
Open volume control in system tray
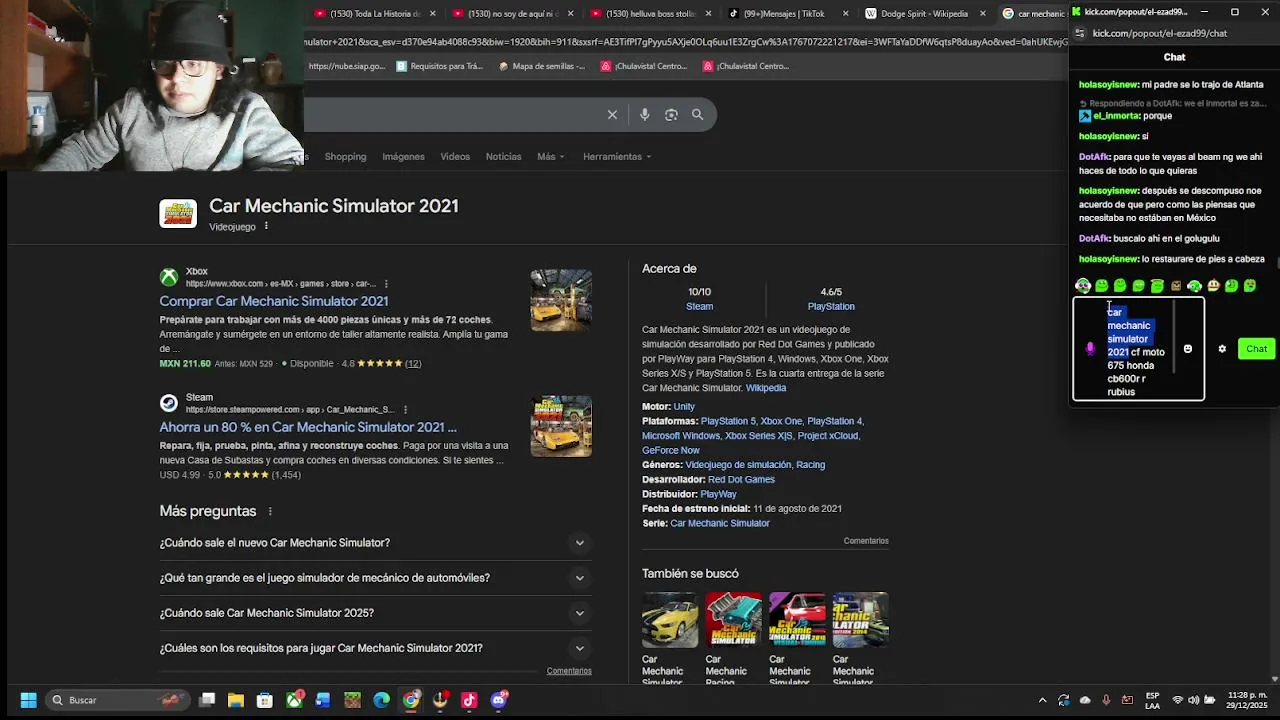point(1195,700)
